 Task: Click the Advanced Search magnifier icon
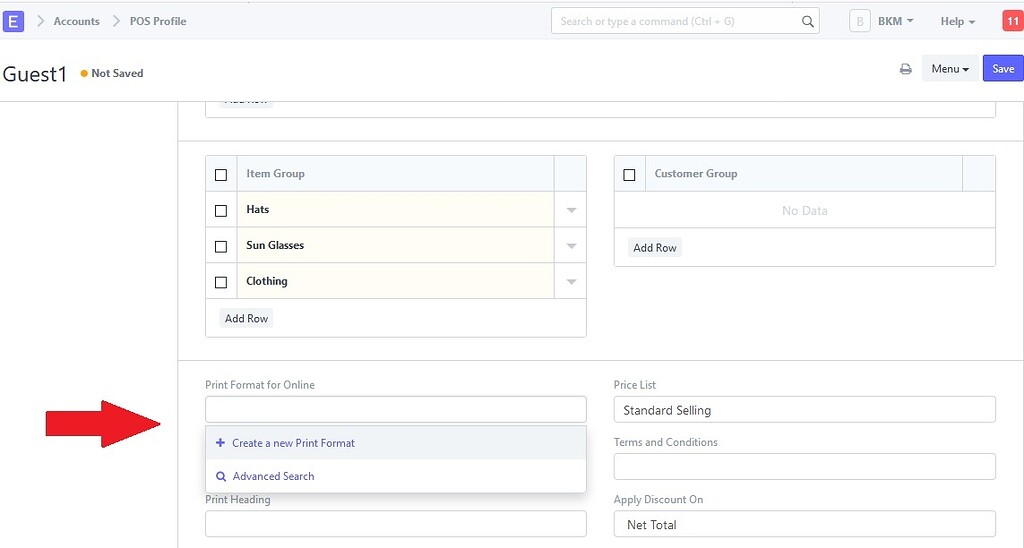click(x=221, y=477)
